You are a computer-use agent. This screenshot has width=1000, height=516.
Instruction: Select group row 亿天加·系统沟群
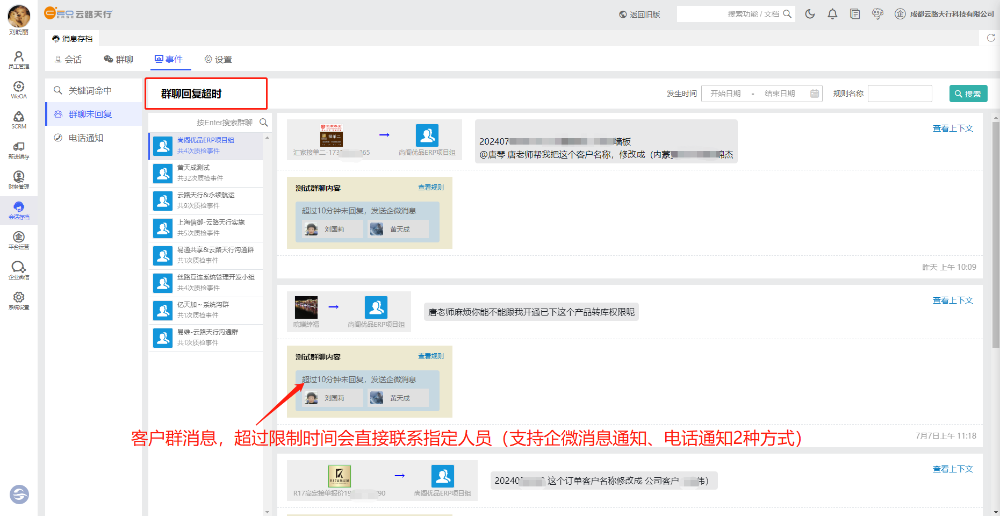(x=205, y=310)
